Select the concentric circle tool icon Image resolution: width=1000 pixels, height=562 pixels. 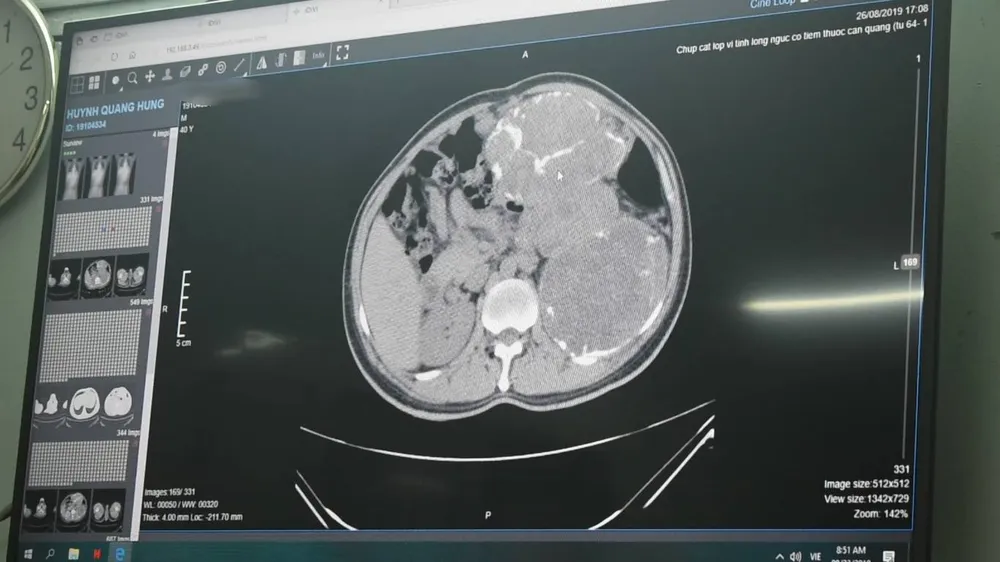tap(221, 68)
